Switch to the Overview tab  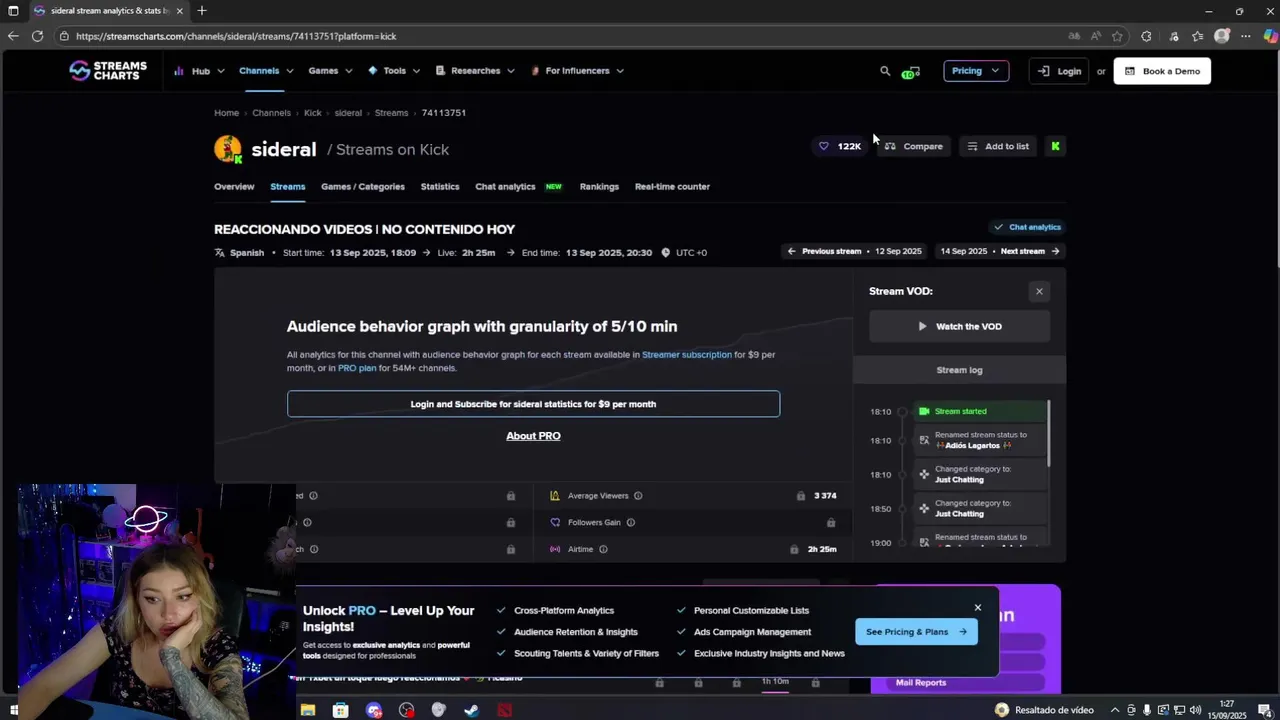tap(234, 187)
